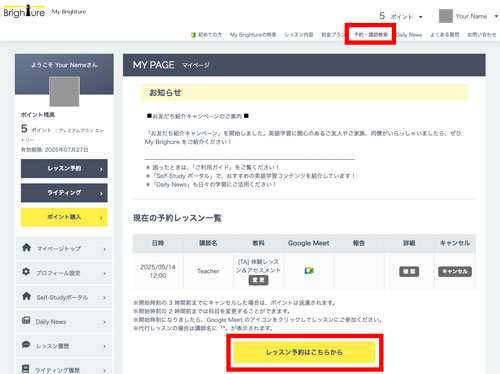Click the newspaper icon for Daily News sidebar

pos(26,320)
